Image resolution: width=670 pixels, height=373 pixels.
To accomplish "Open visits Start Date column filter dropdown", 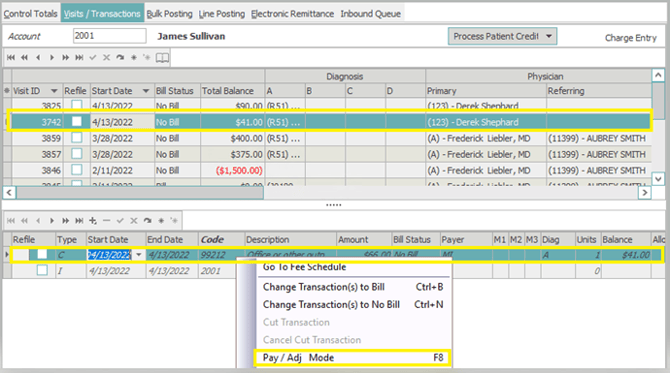I will tap(146, 91).
